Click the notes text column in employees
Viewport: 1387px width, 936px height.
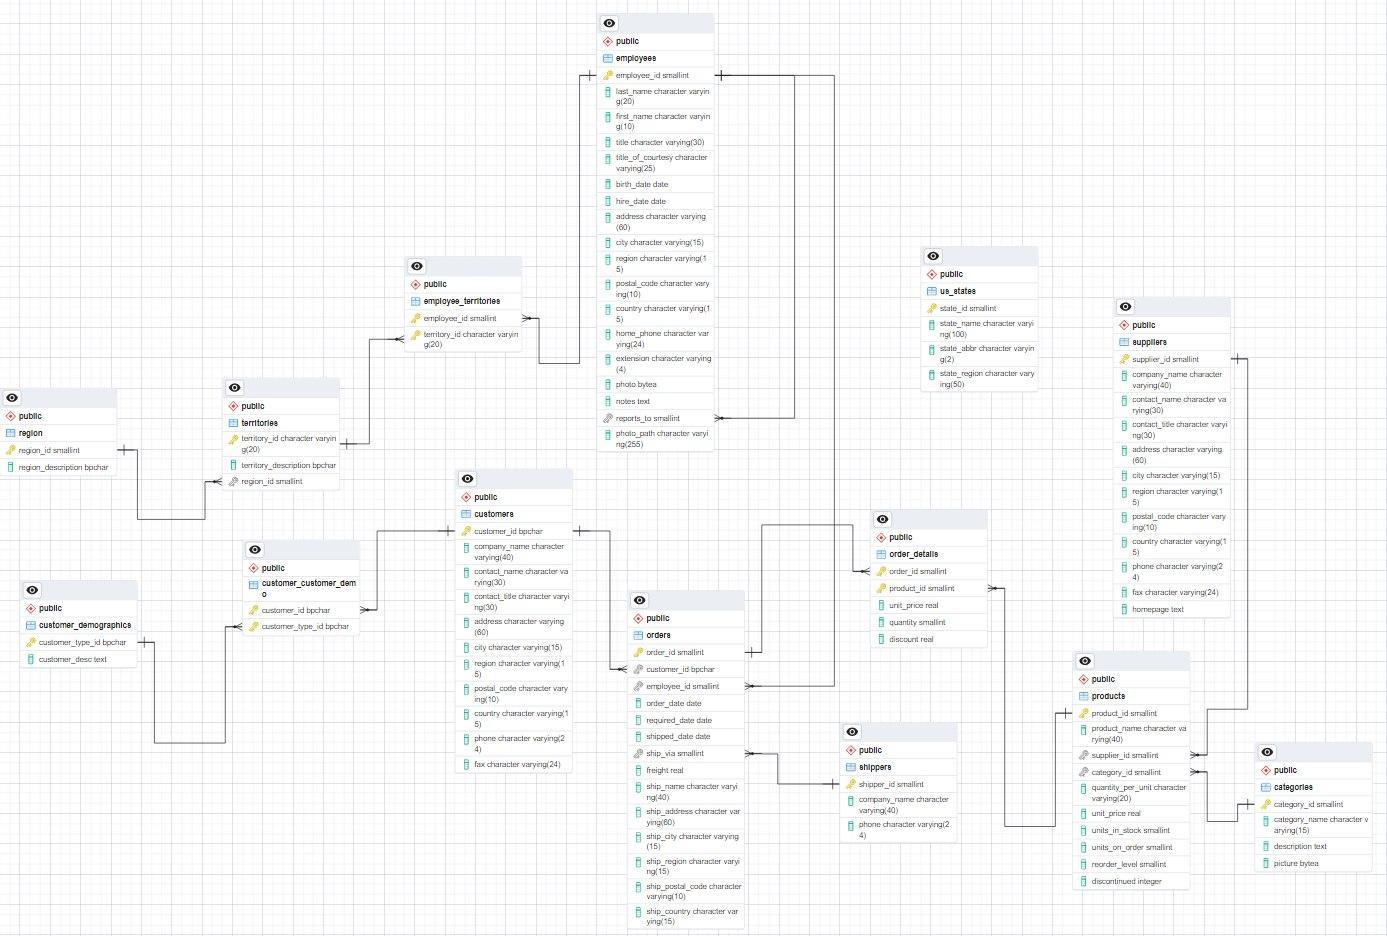pyautogui.click(x=656, y=401)
